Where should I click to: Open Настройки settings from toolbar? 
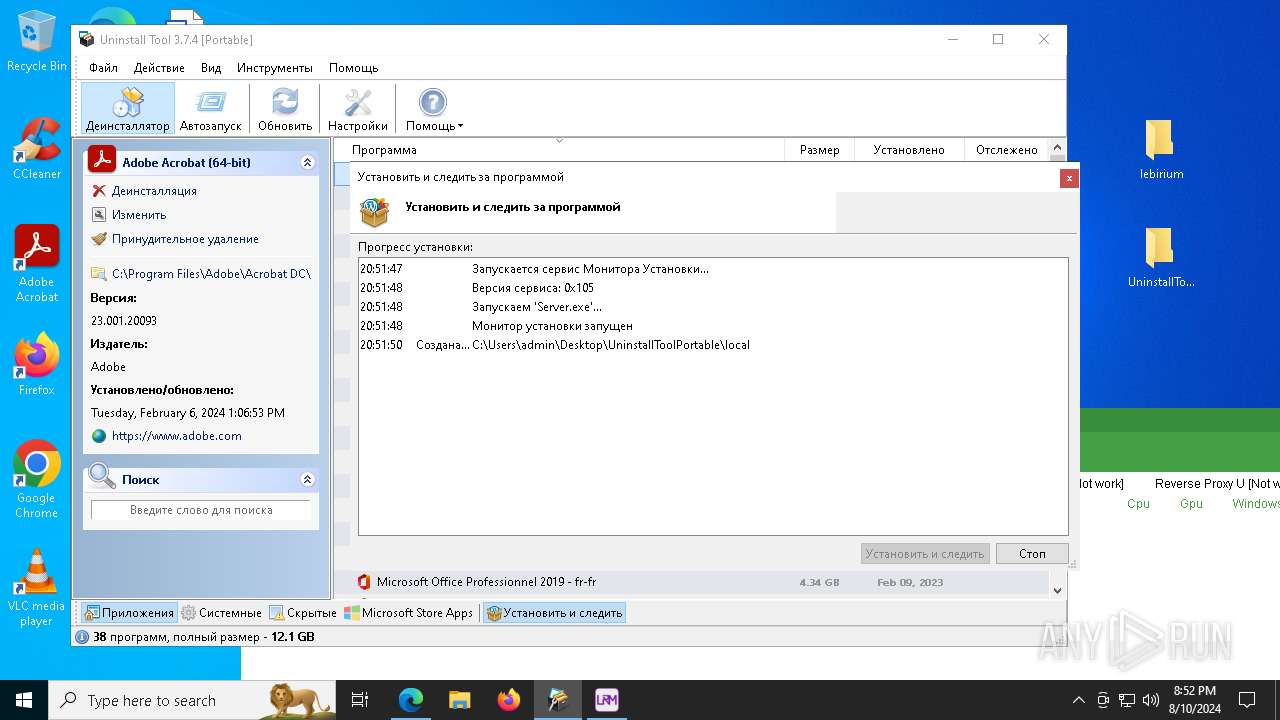[357, 109]
